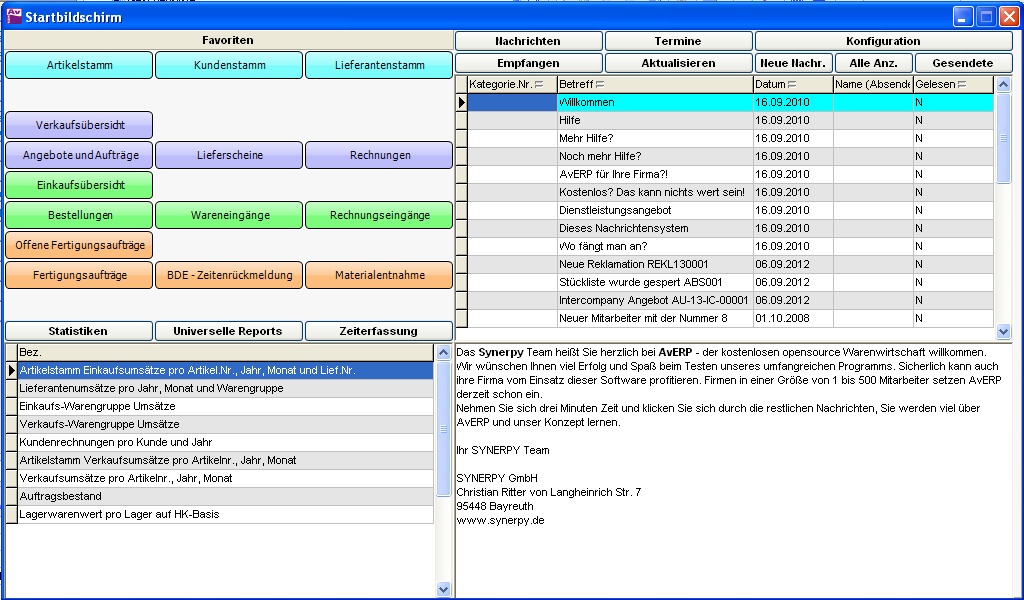The width and height of the screenshot is (1024, 600).
Task: Open Wareneingänge
Action: (x=229, y=215)
